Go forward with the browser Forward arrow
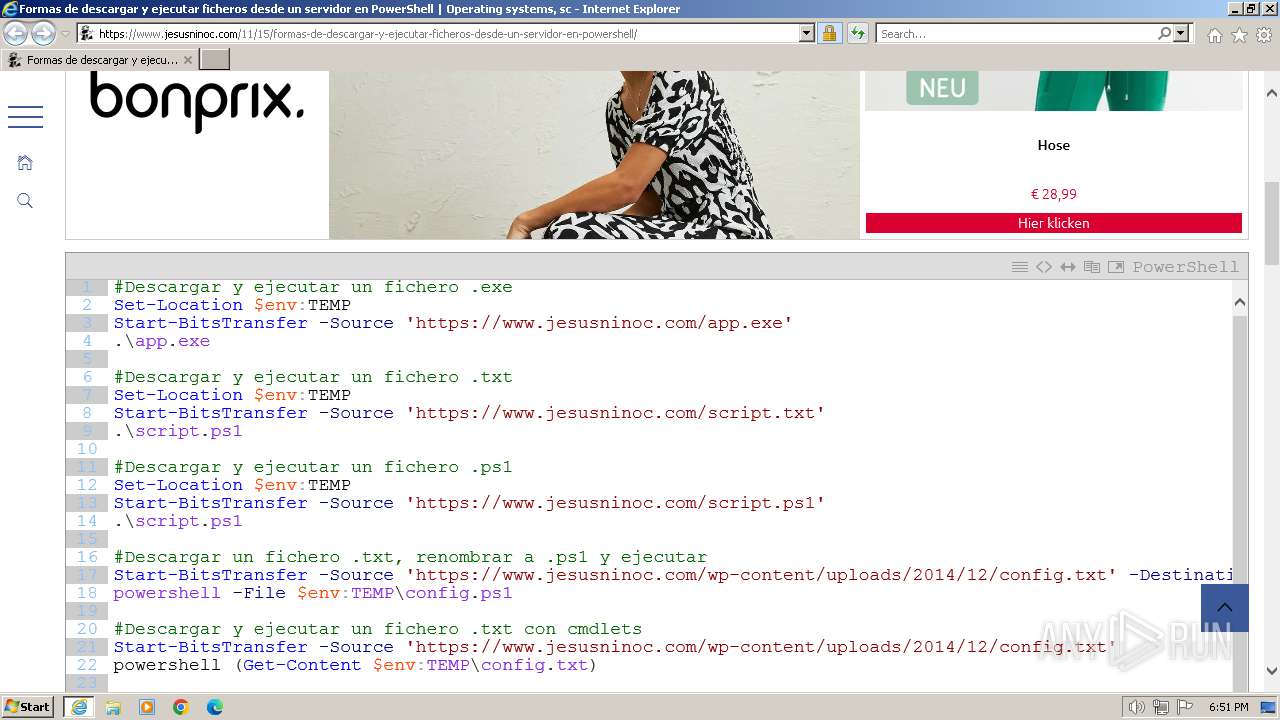 point(43,33)
